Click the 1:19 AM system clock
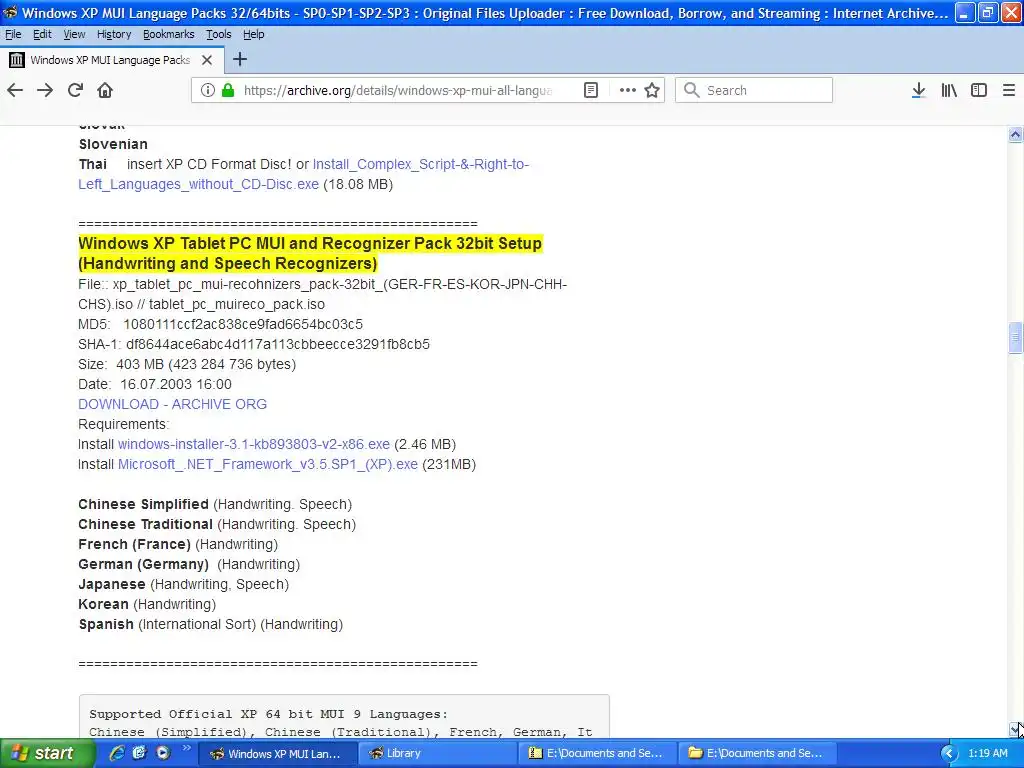1024x768 pixels. [x=987, y=753]
